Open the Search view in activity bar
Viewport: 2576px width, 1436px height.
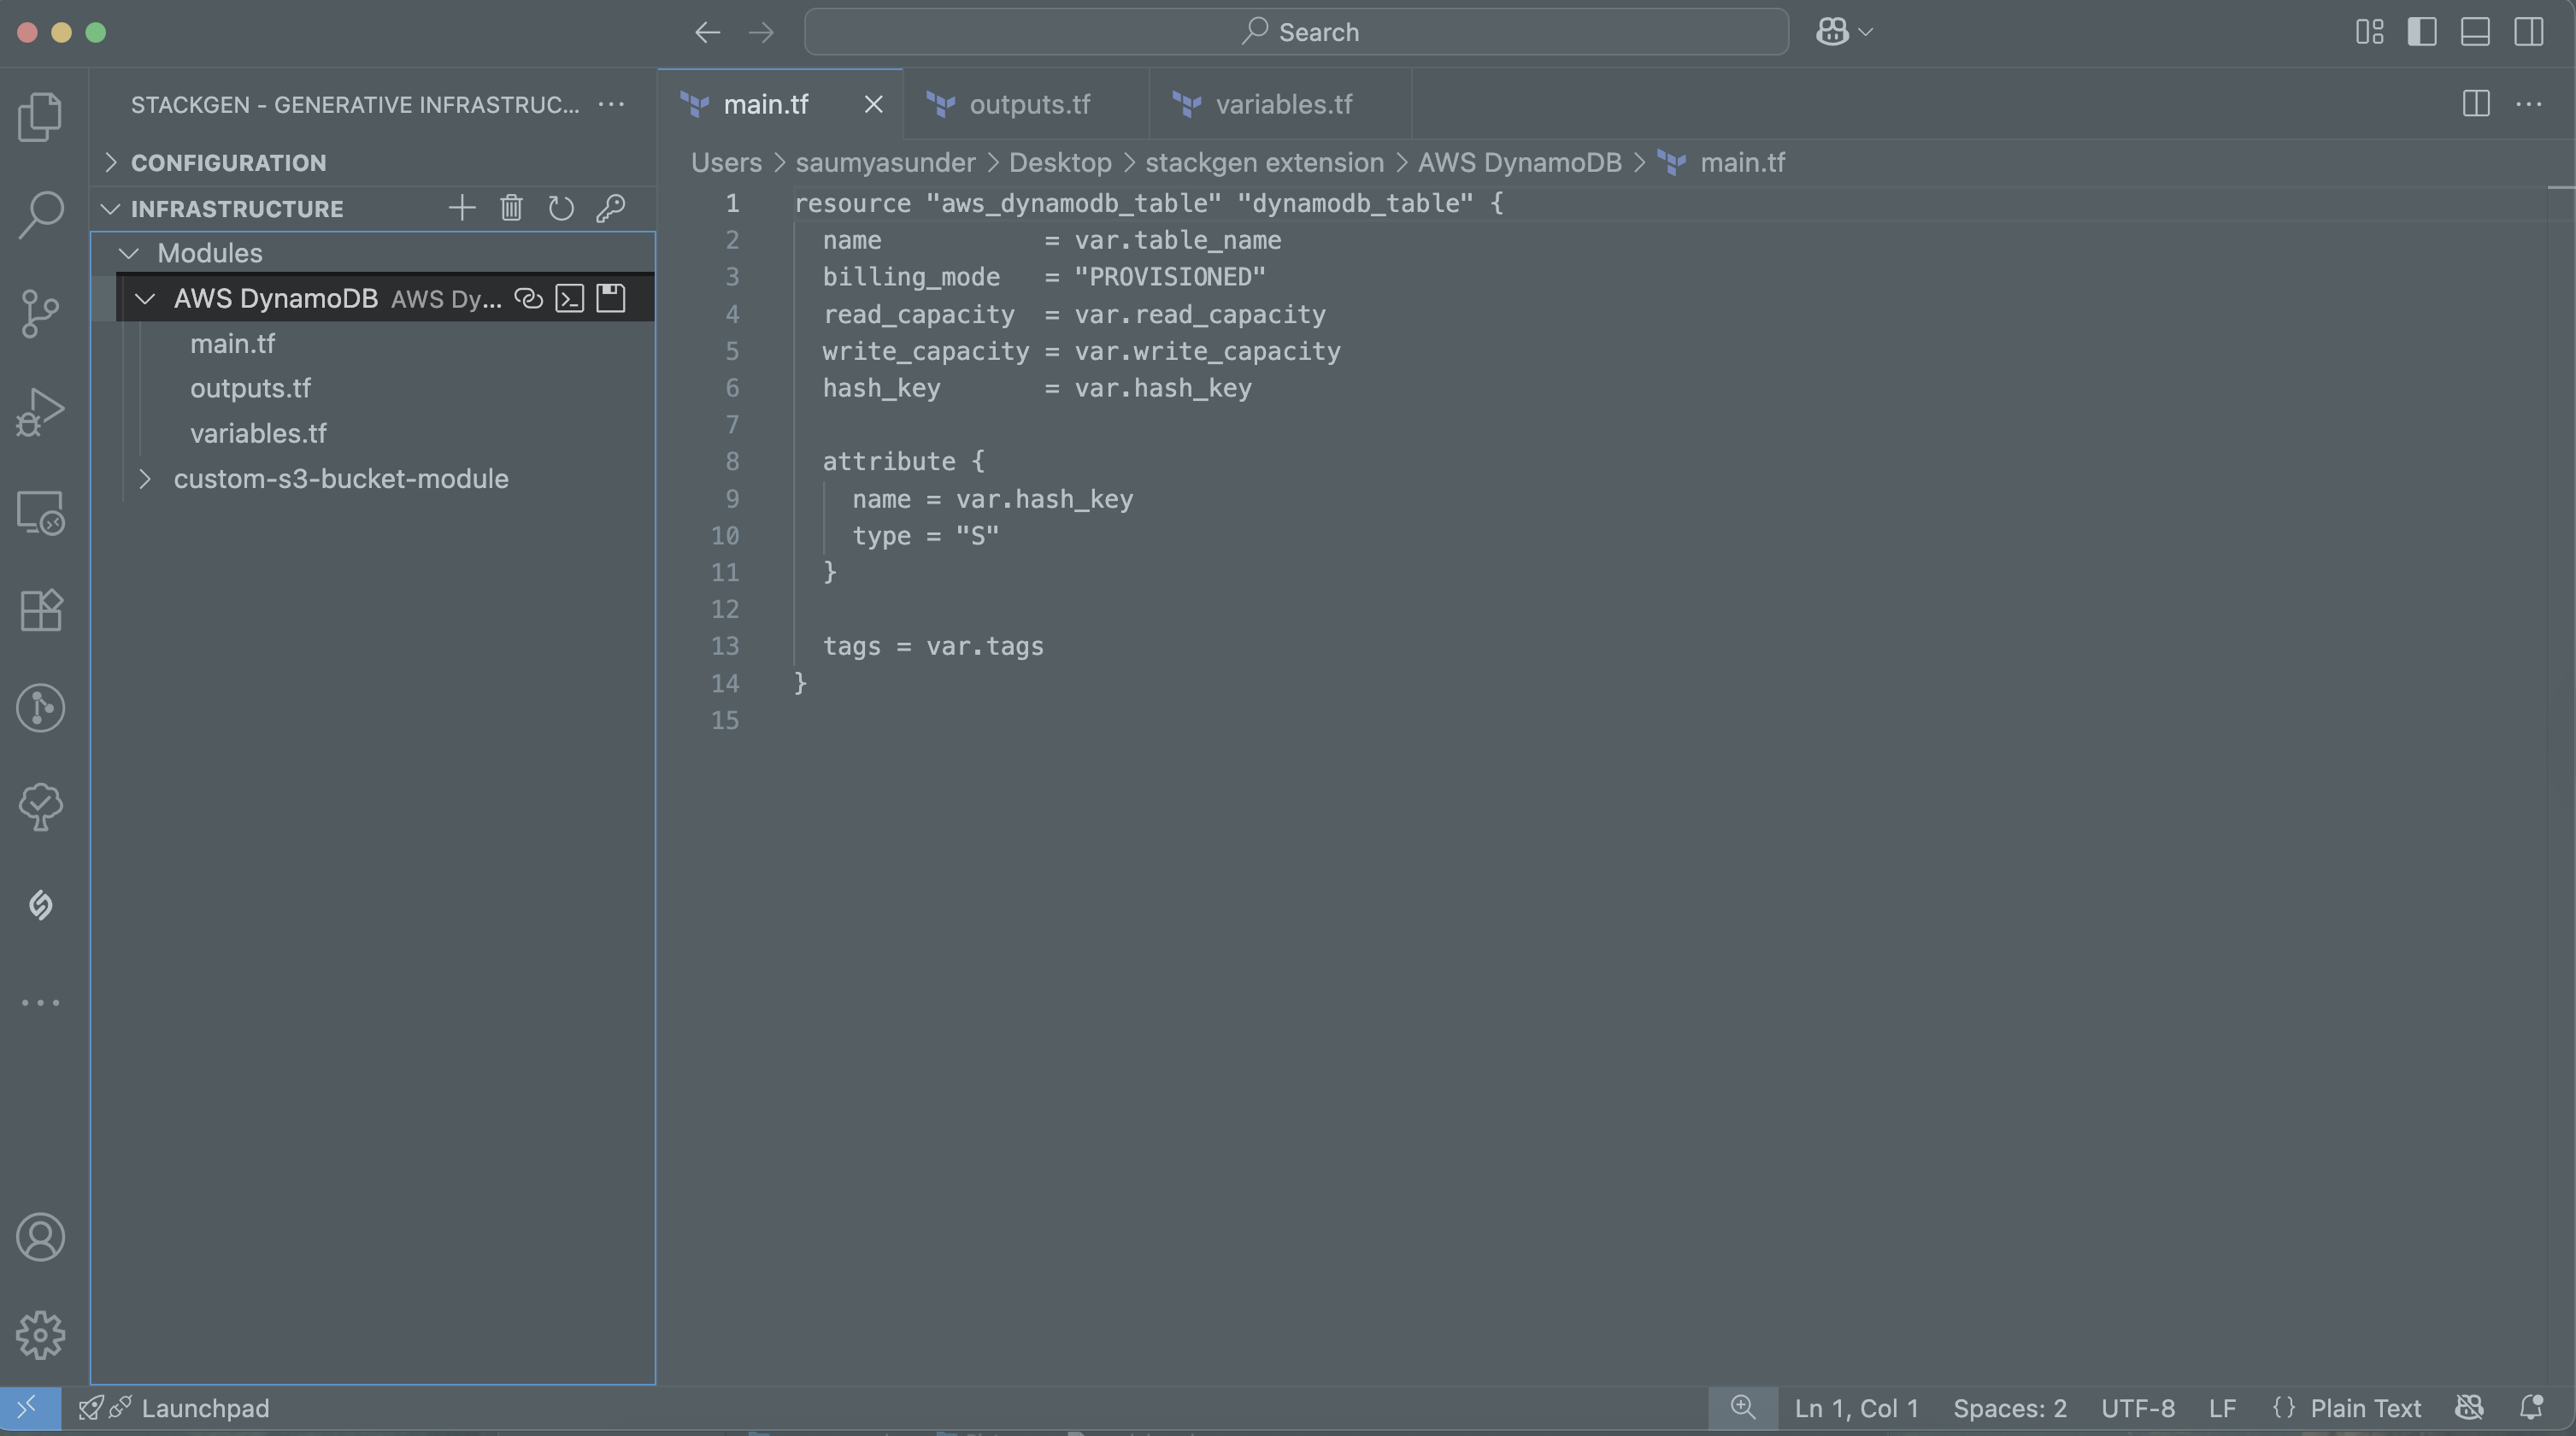pyautogui.click(x=40, y=214)
